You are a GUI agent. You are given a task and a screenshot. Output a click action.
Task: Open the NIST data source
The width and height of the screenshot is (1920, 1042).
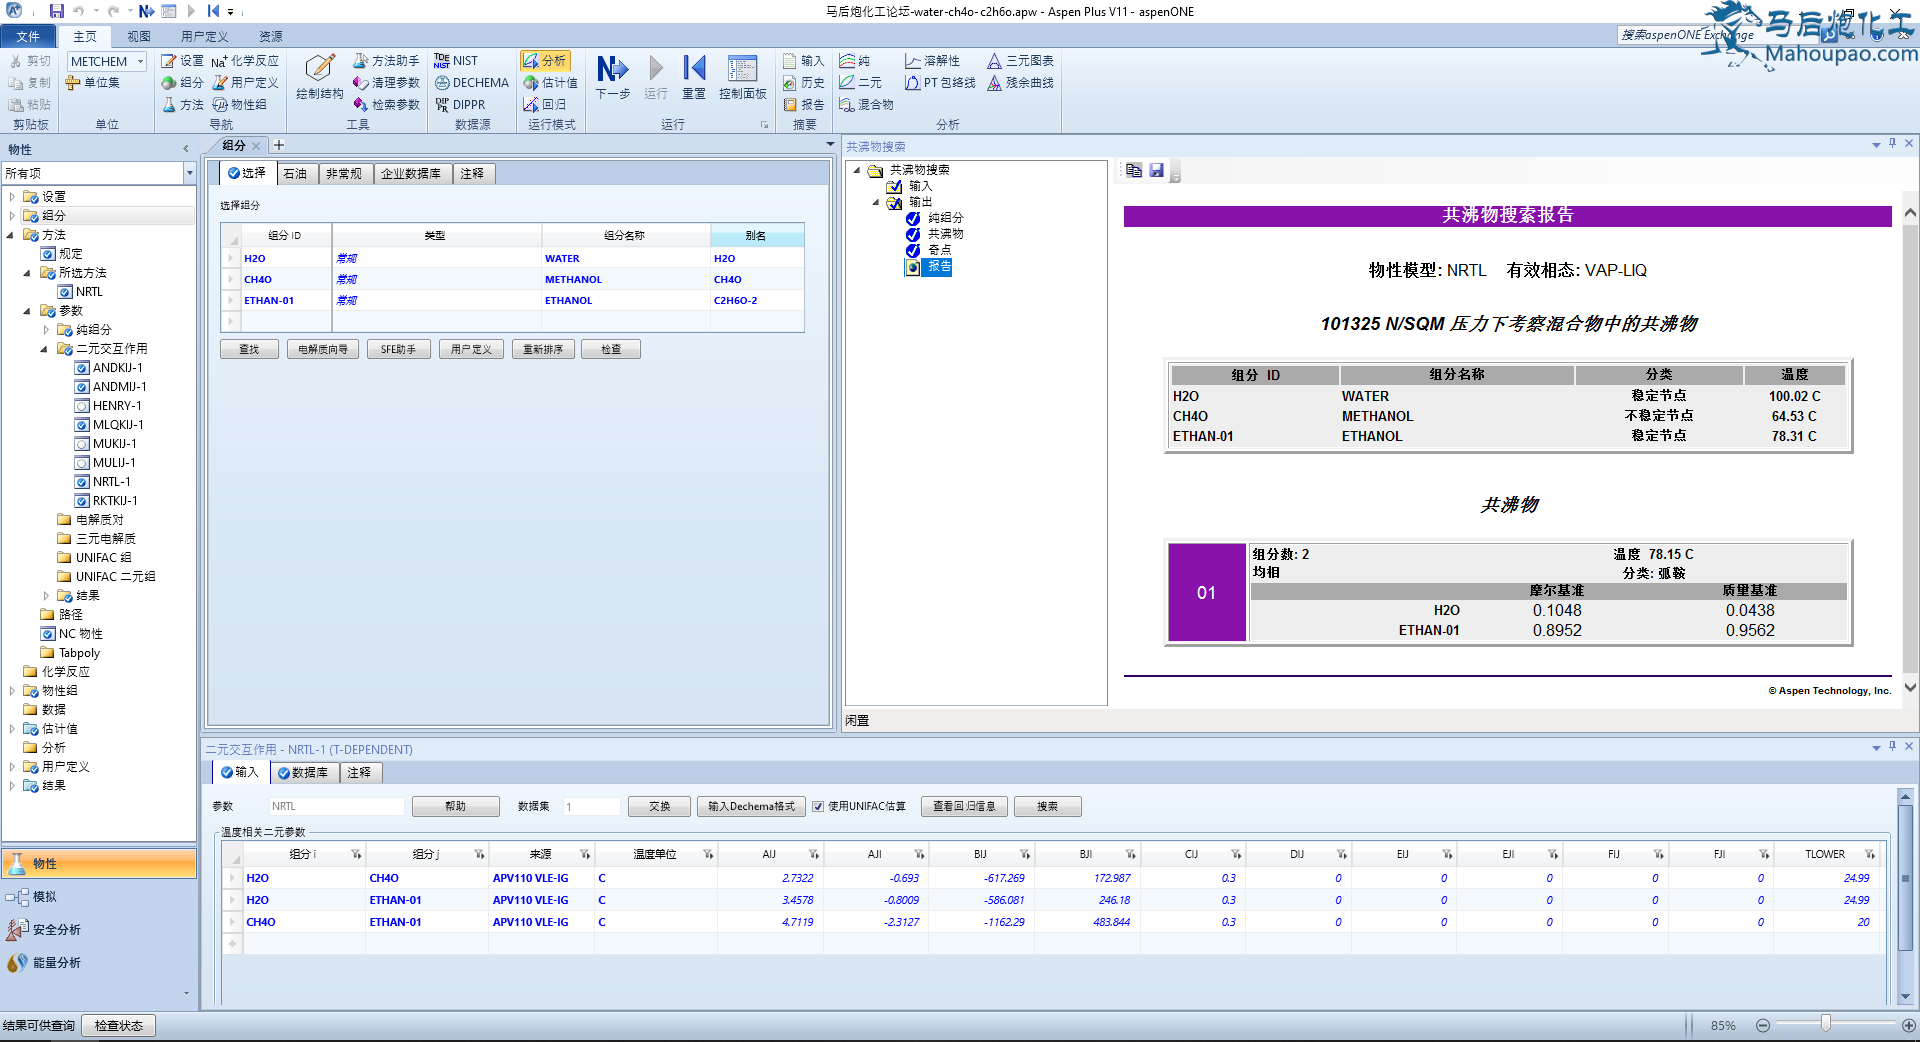(x=456, y=61)
